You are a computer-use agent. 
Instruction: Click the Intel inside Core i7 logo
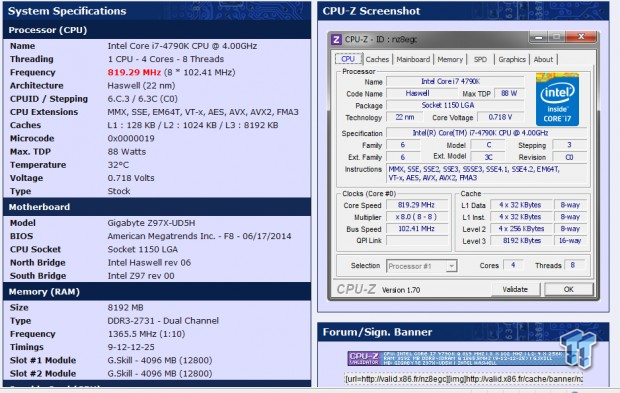click(557, 100)
